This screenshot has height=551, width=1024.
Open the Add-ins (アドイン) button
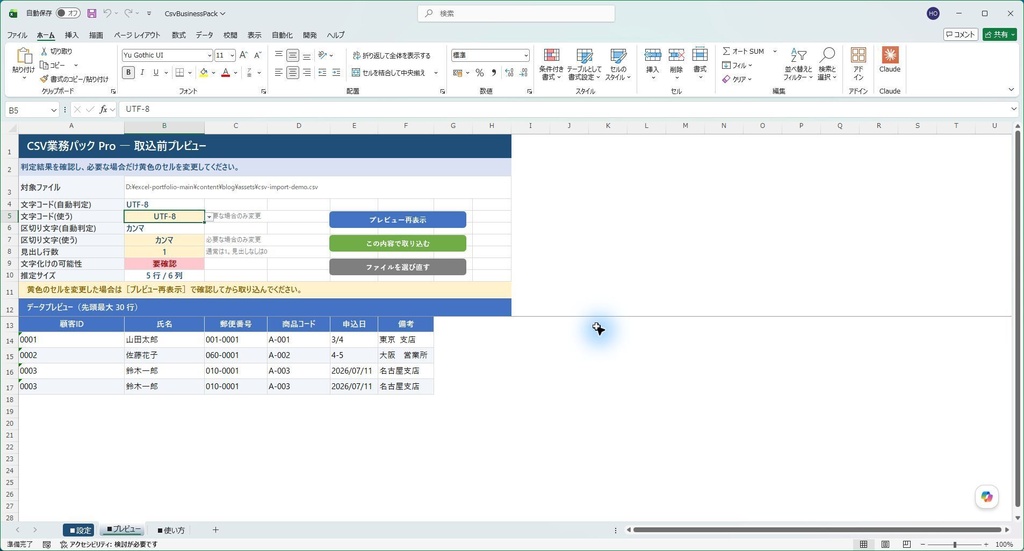(x=858, y=64)
